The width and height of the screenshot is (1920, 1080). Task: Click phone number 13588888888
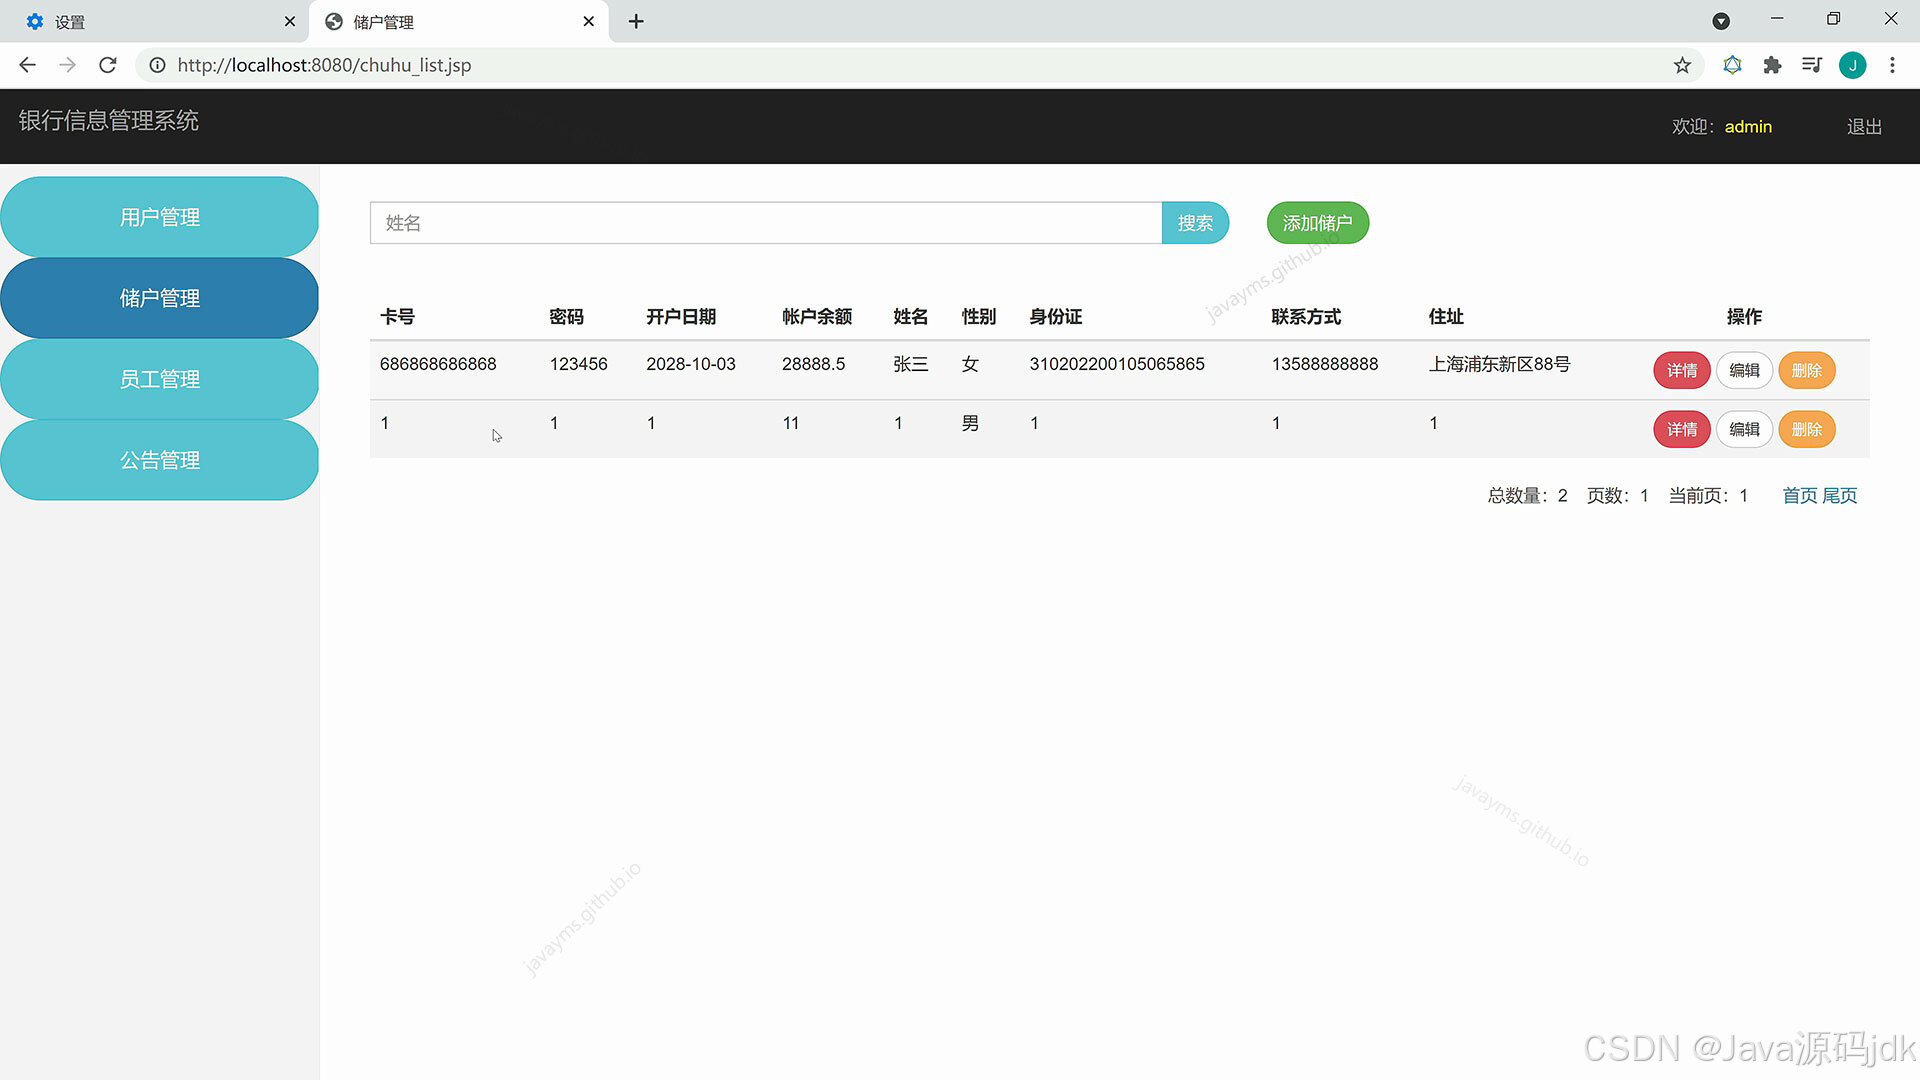coord(1325,364)
